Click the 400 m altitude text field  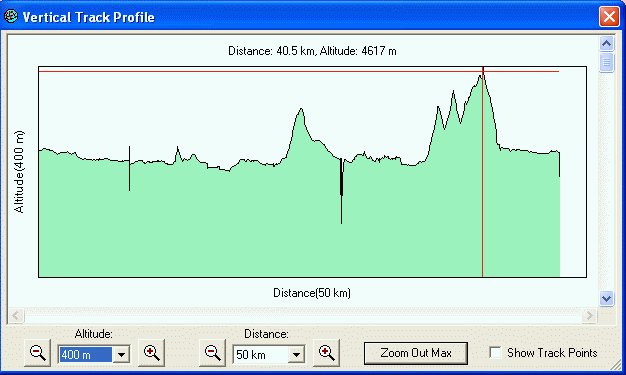point(85,355)
